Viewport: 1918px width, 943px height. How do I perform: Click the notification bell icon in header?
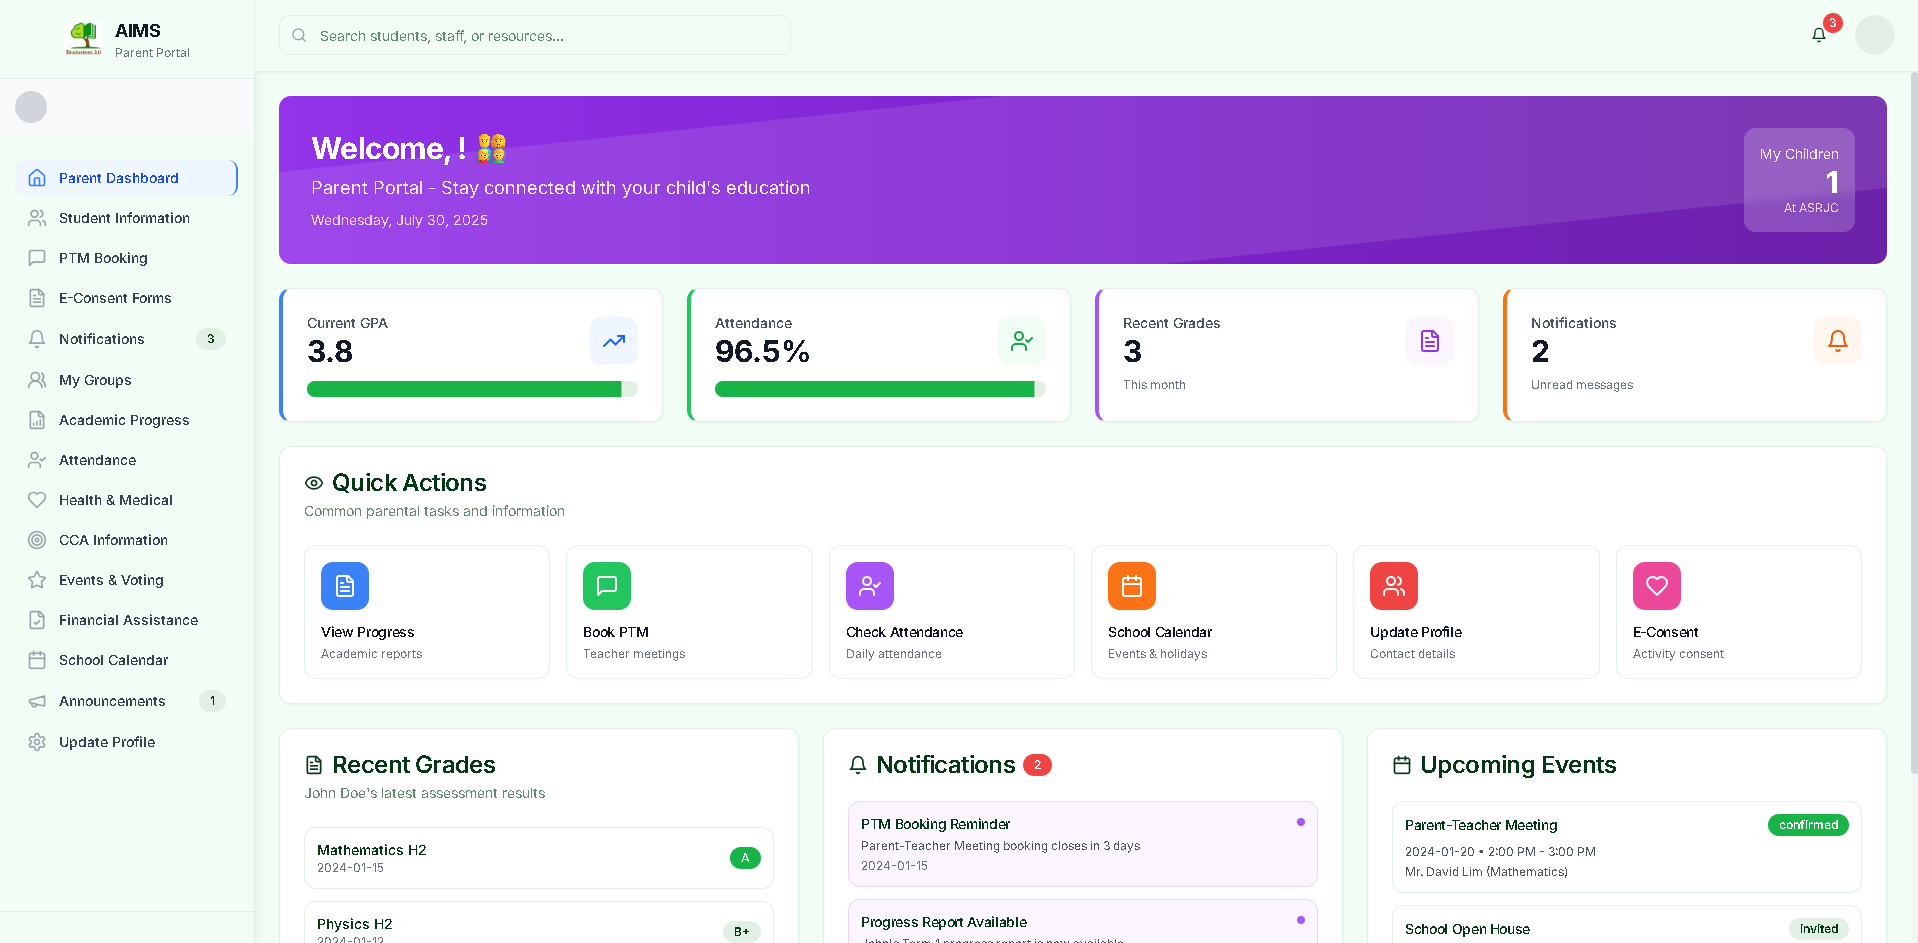click(x=1819, y=35)
